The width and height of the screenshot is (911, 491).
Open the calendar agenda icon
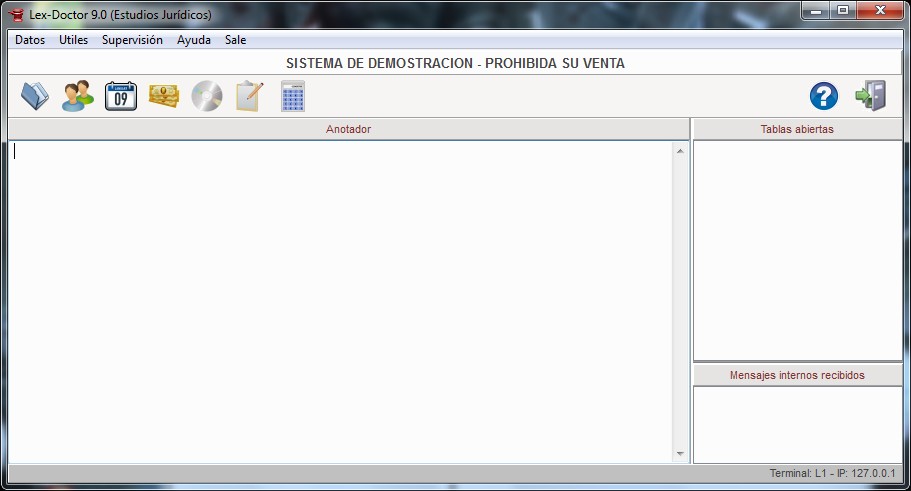(121, 96)
